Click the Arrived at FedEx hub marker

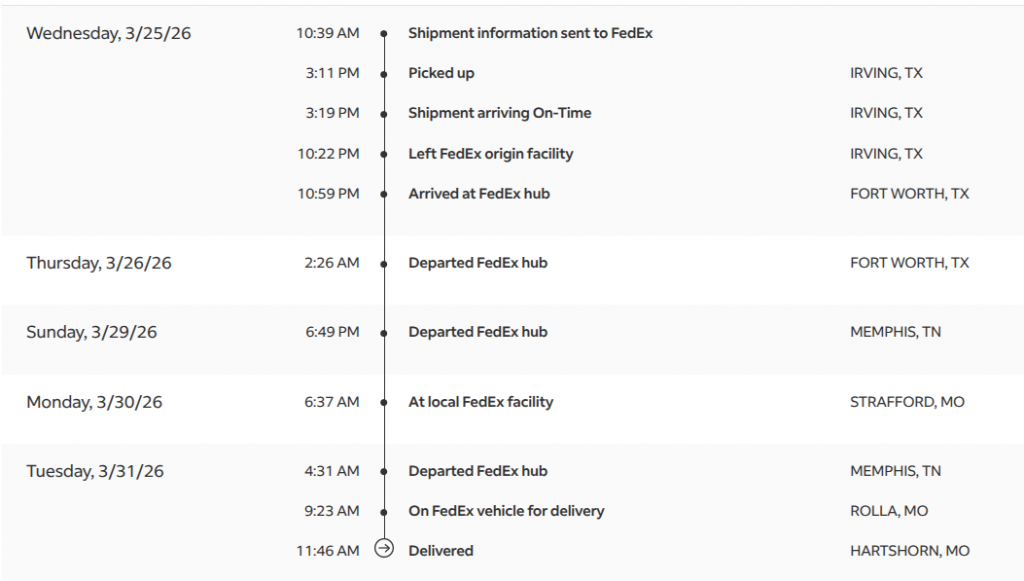[384, 194]
